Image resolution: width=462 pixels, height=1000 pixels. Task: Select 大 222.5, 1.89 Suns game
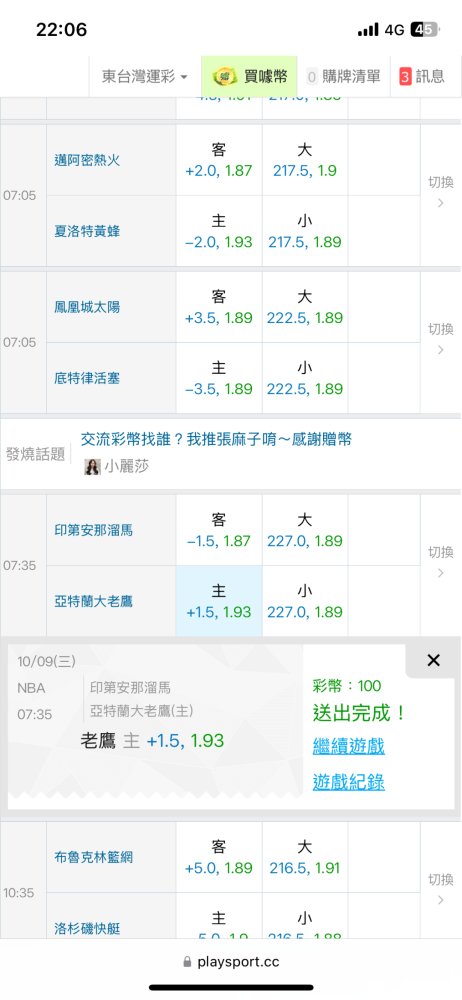[305, 307]
